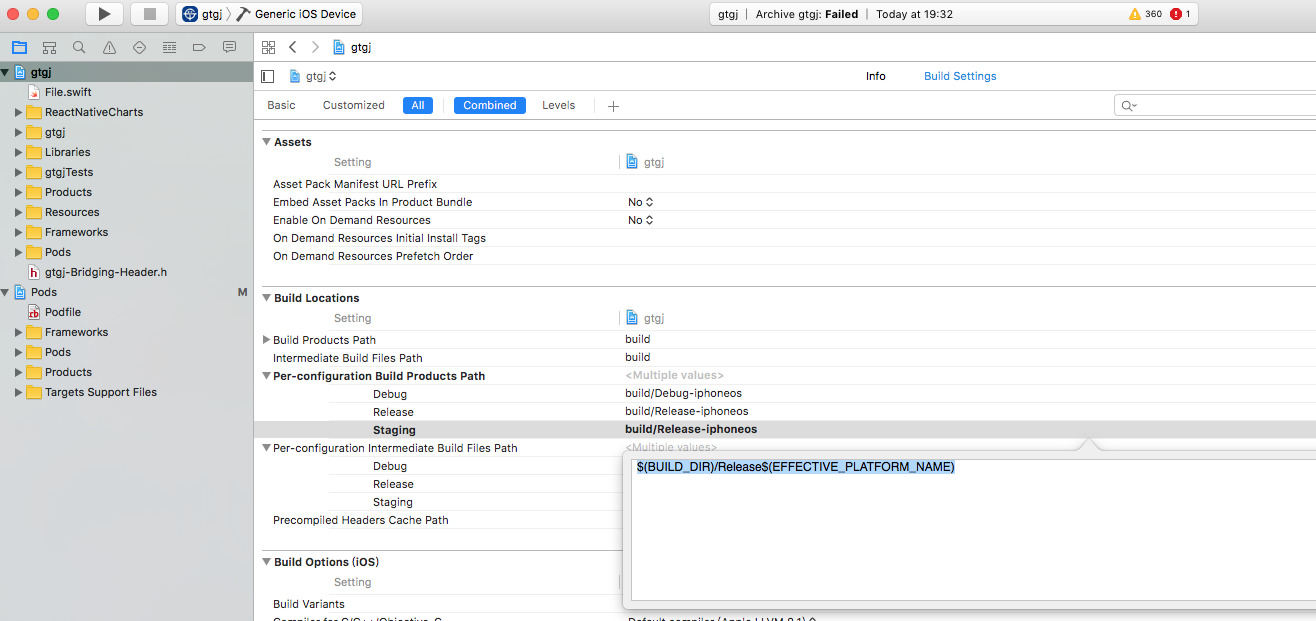Screen dimensions: 1316x621
Task: Open the related items grid icon
Action: pyautogui.click(x=268, y=47)
